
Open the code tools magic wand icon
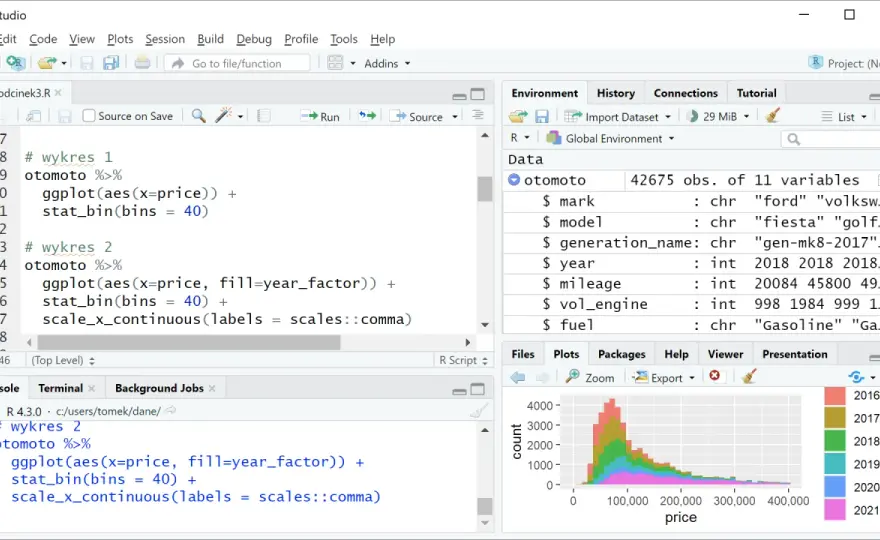[223, 116]
